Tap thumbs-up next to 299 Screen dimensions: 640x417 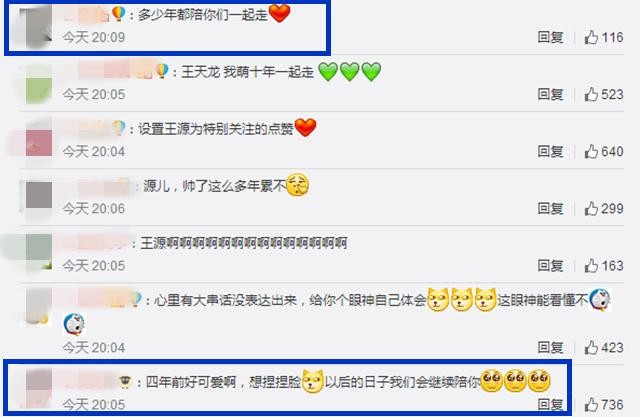point(591,209)
